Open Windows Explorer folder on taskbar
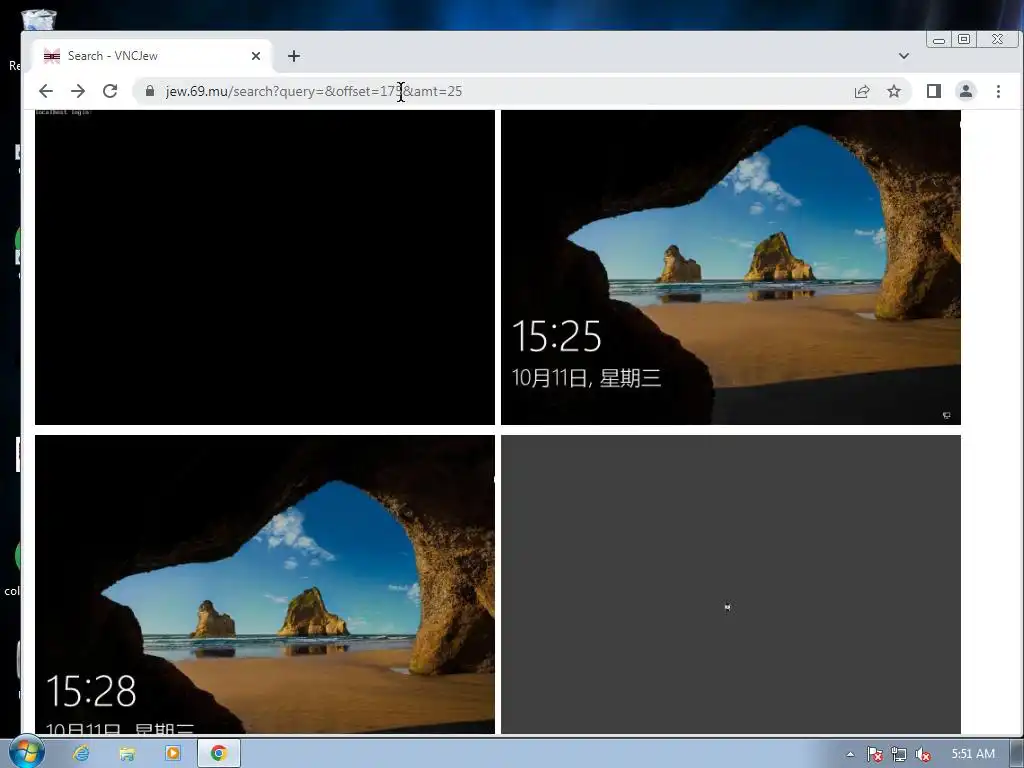This screenshot has height=768, width=1024. click(x=127, y=754)
